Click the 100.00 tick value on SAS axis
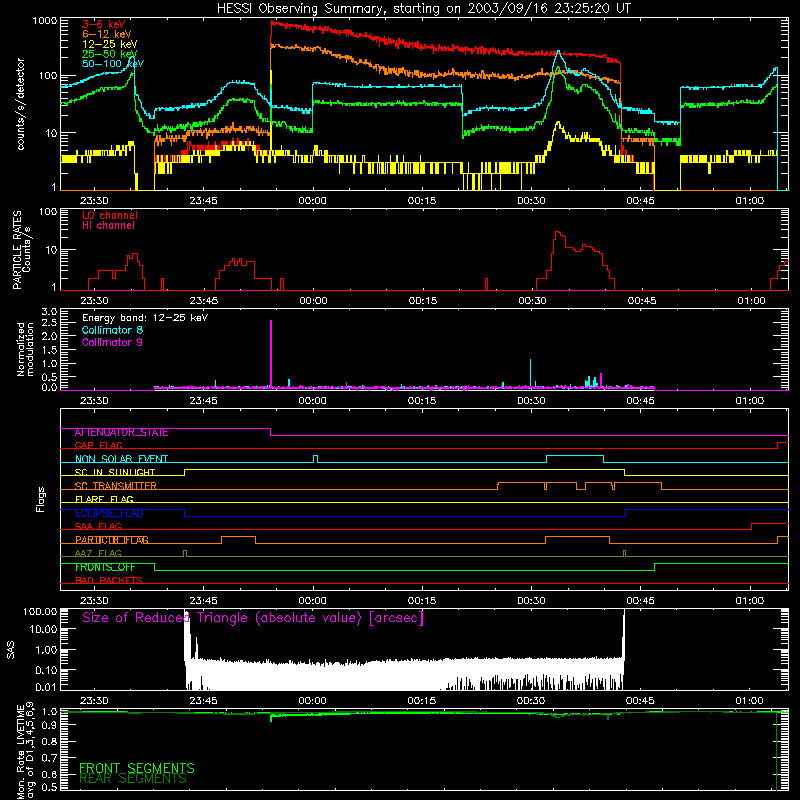The image size is (800, 800). point(40,612)
